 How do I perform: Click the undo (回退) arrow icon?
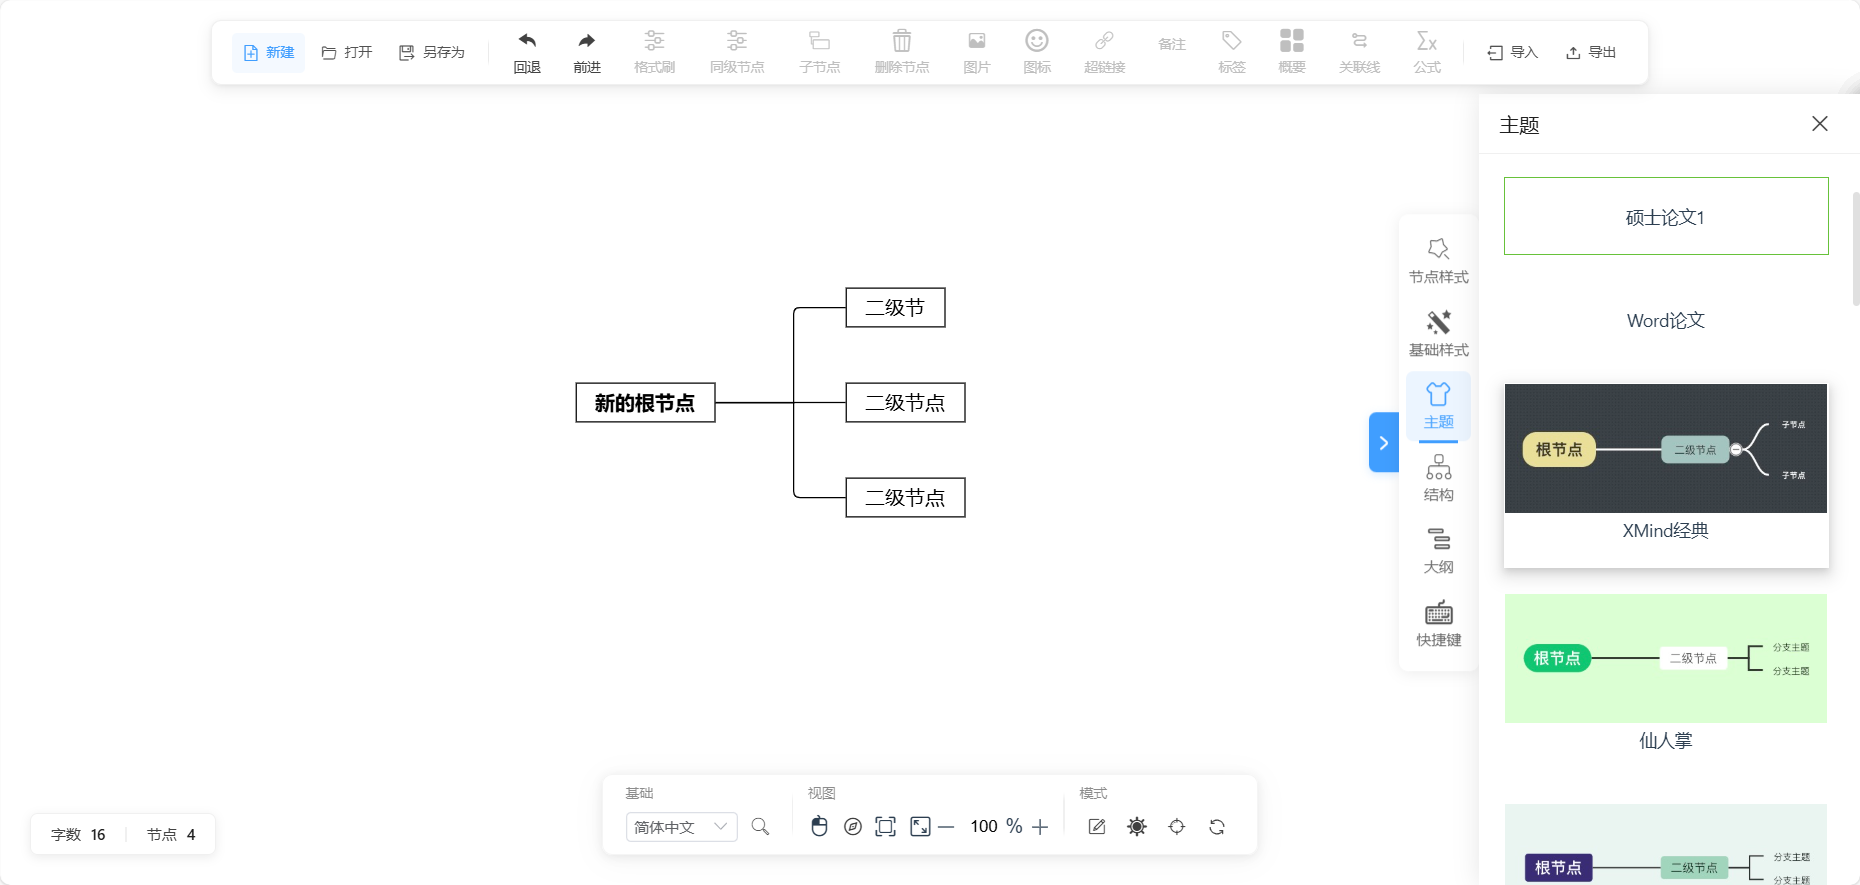527,41
